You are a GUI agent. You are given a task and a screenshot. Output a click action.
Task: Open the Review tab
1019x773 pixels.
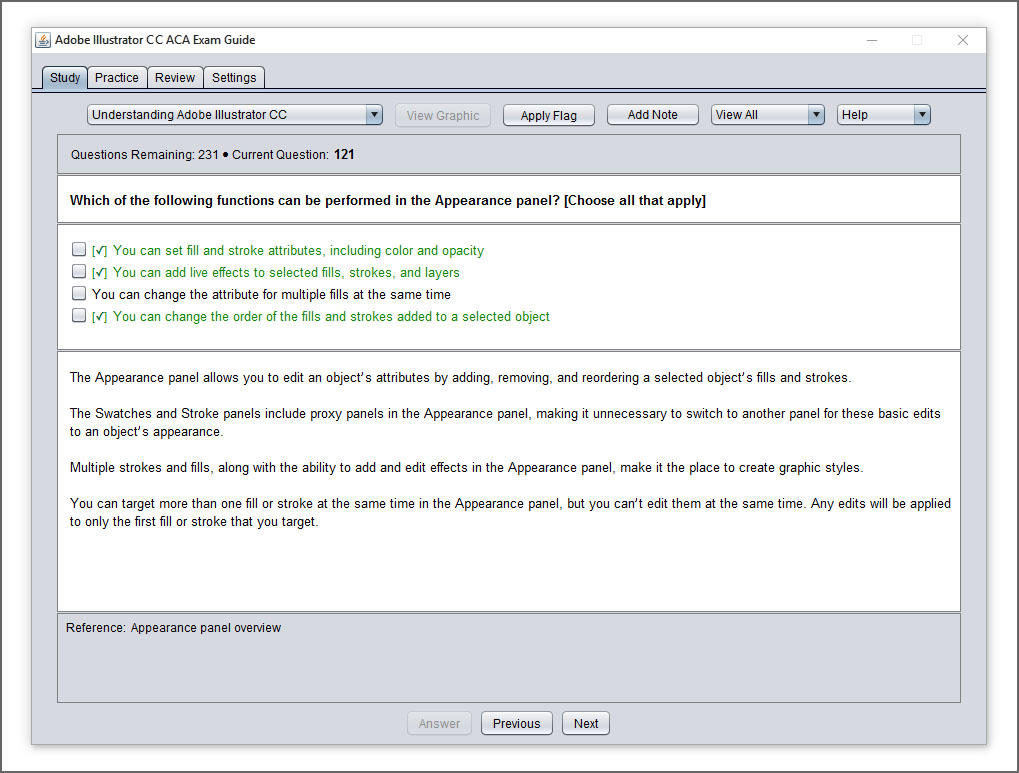(175, 77)
